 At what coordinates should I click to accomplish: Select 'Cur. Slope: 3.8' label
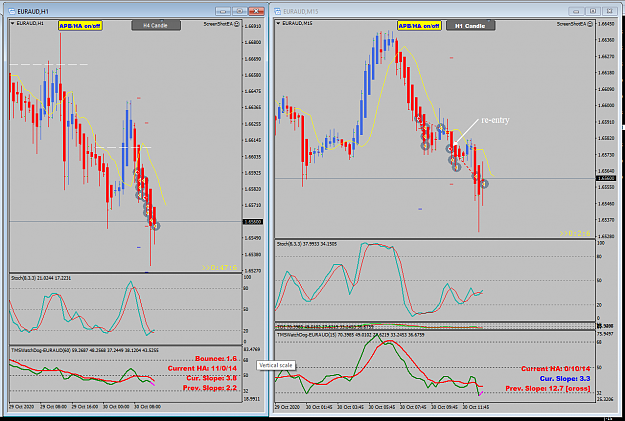[x=212, y=378]
